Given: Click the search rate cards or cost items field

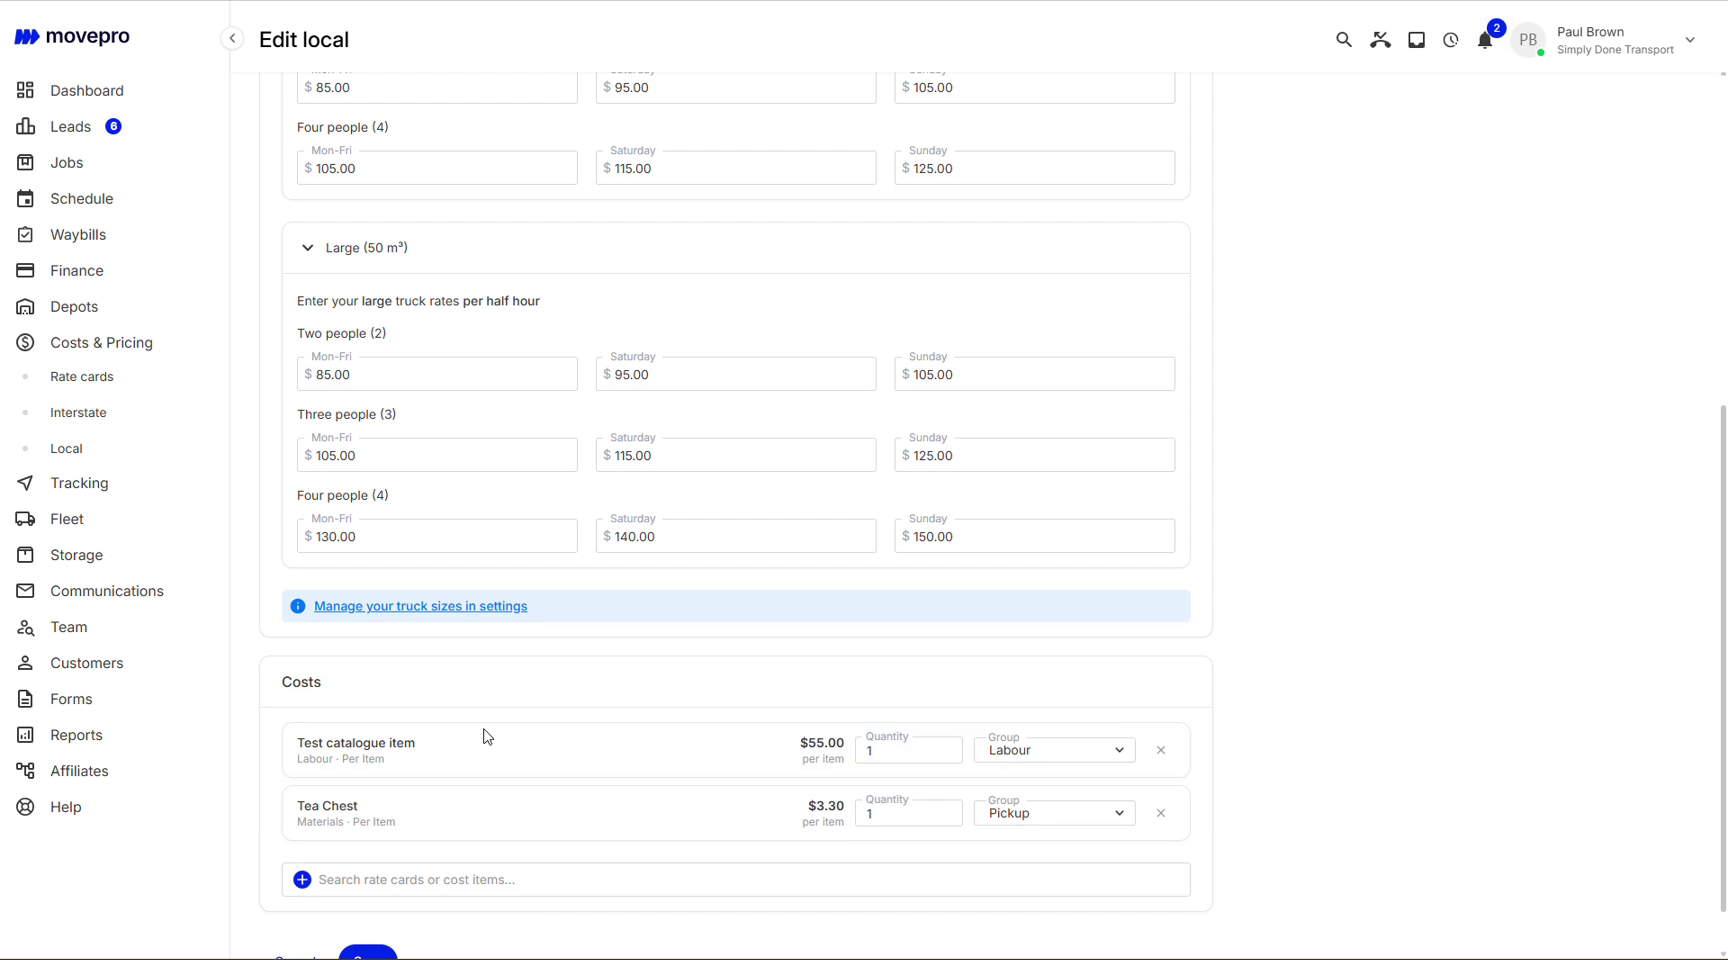Looking at the screenshot, I should click(736, 880).
